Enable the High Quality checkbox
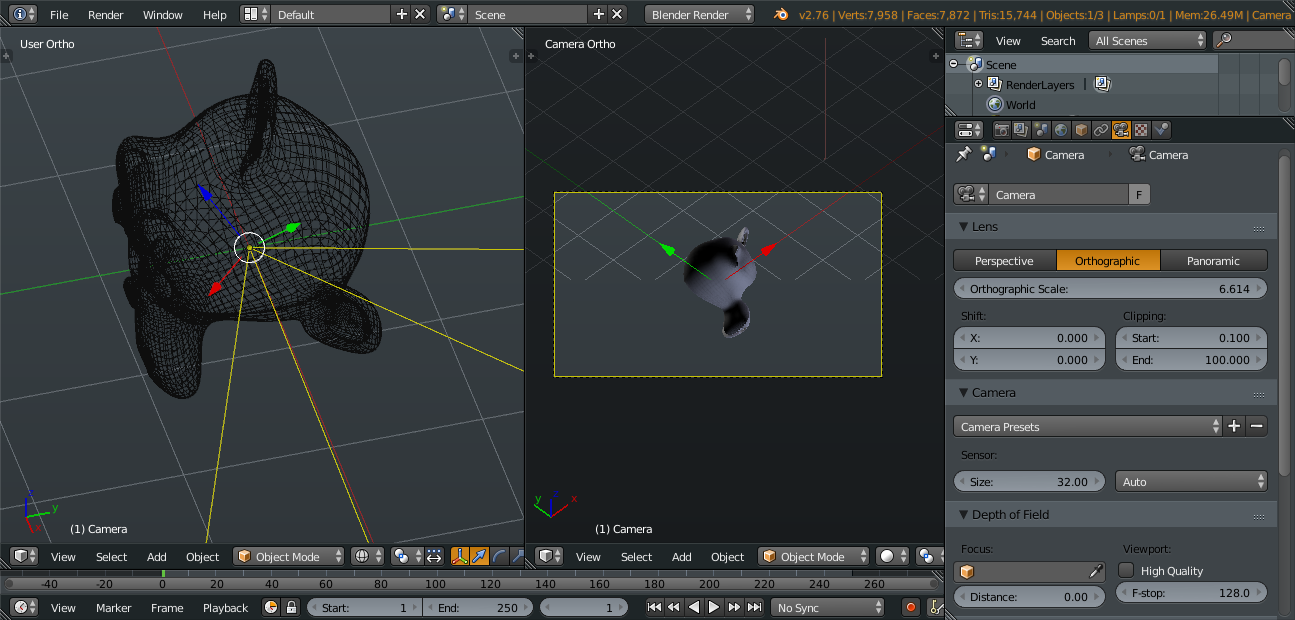The image size is (1295, 620). coord(1126,570)
